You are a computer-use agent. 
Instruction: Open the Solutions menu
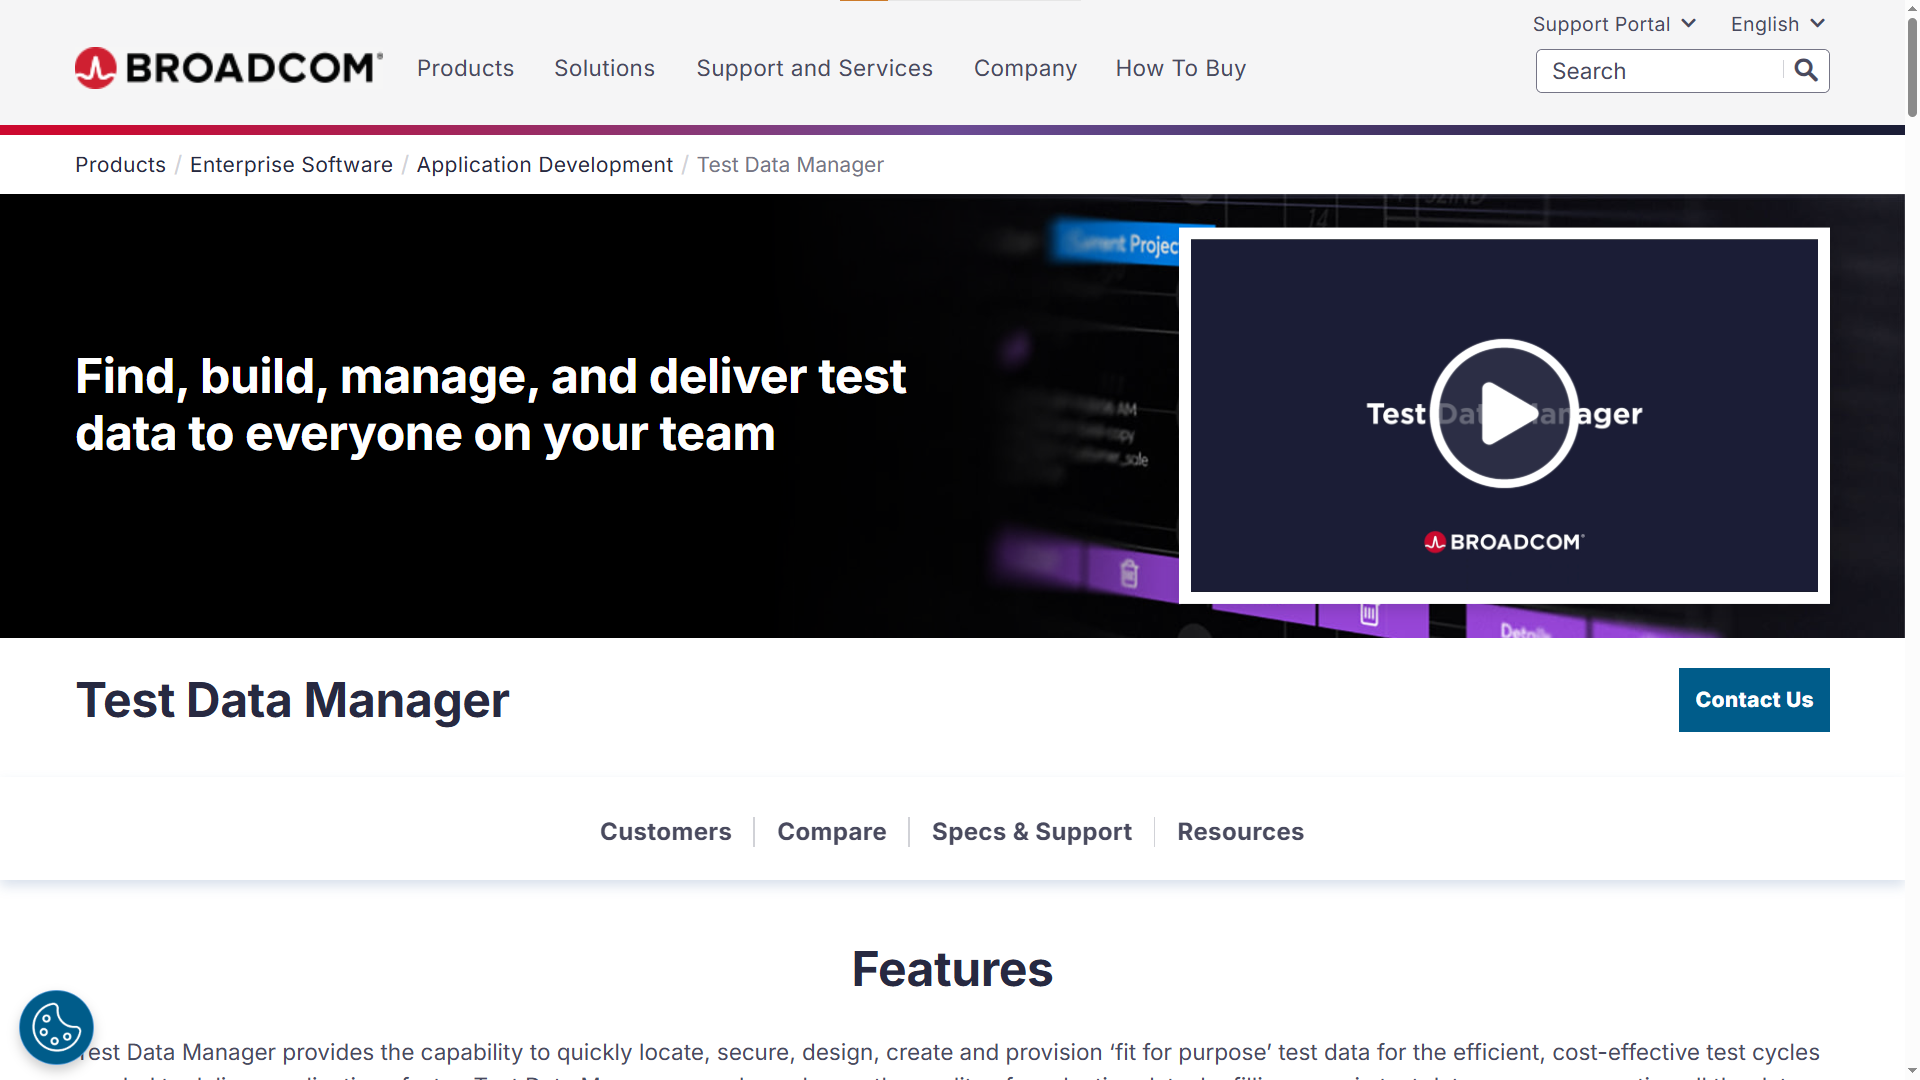click(x=604, y=67)
